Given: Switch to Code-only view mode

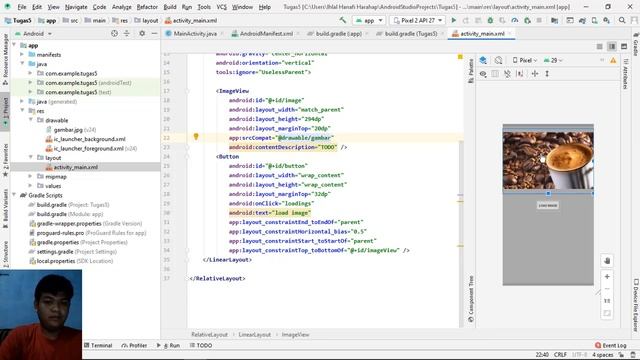Looking at the screenshot, I should (x=599, y=47).
